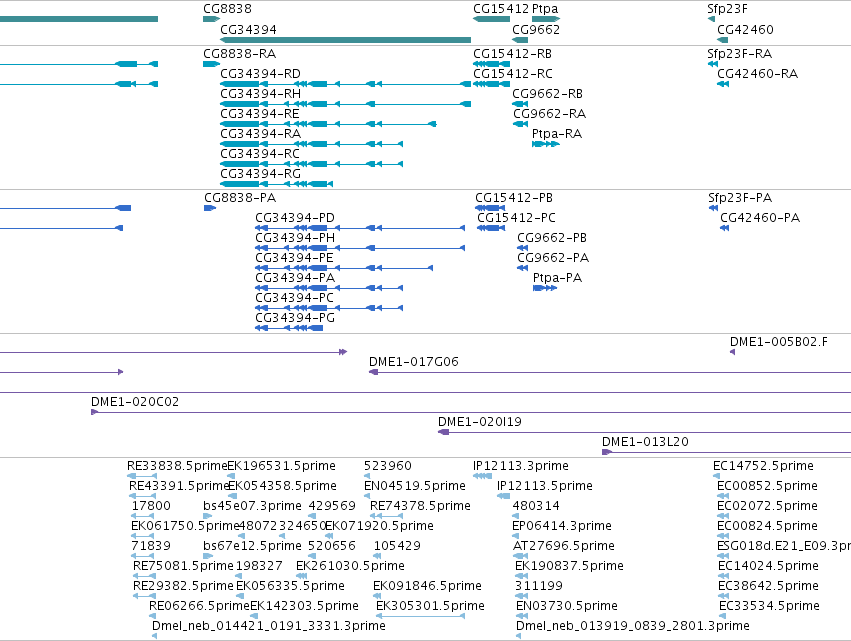Click the Sfp23F gene label
851x641 pixels.
tap(727, 9)
